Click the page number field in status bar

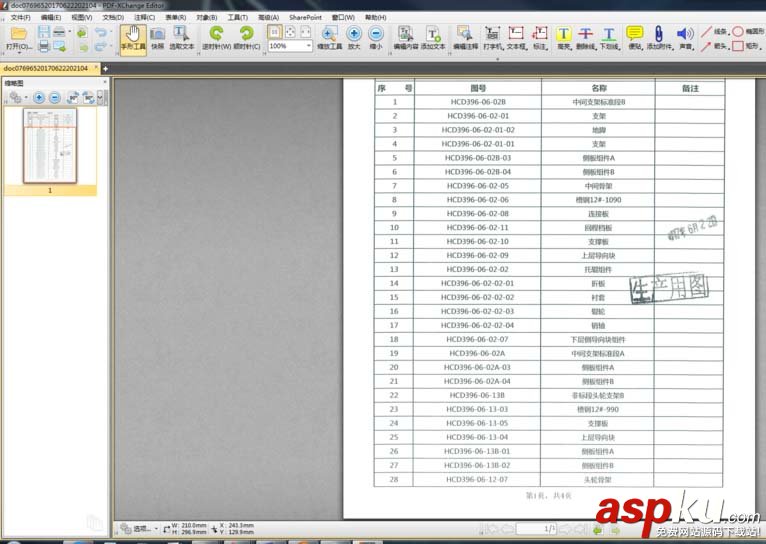[x=536, y=529]
